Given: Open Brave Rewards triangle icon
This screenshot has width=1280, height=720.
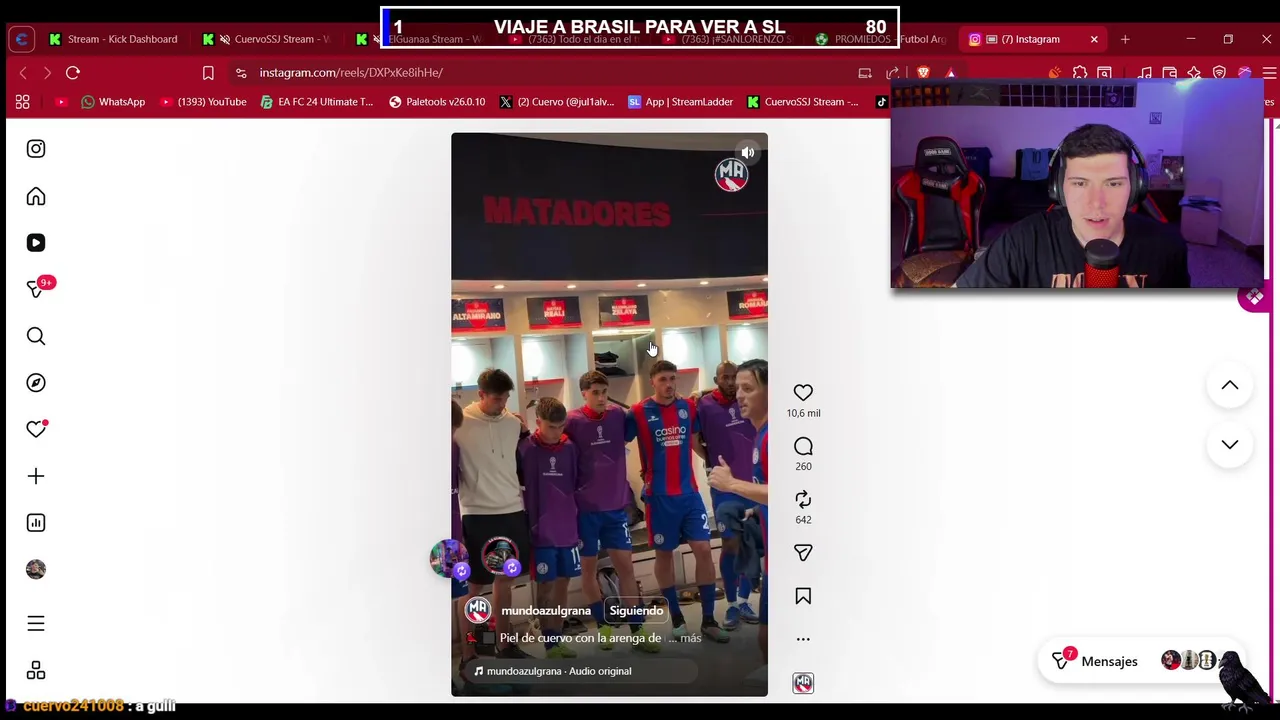Looking at the screenshot, I should pyautogui.click(x=951, y=73).
